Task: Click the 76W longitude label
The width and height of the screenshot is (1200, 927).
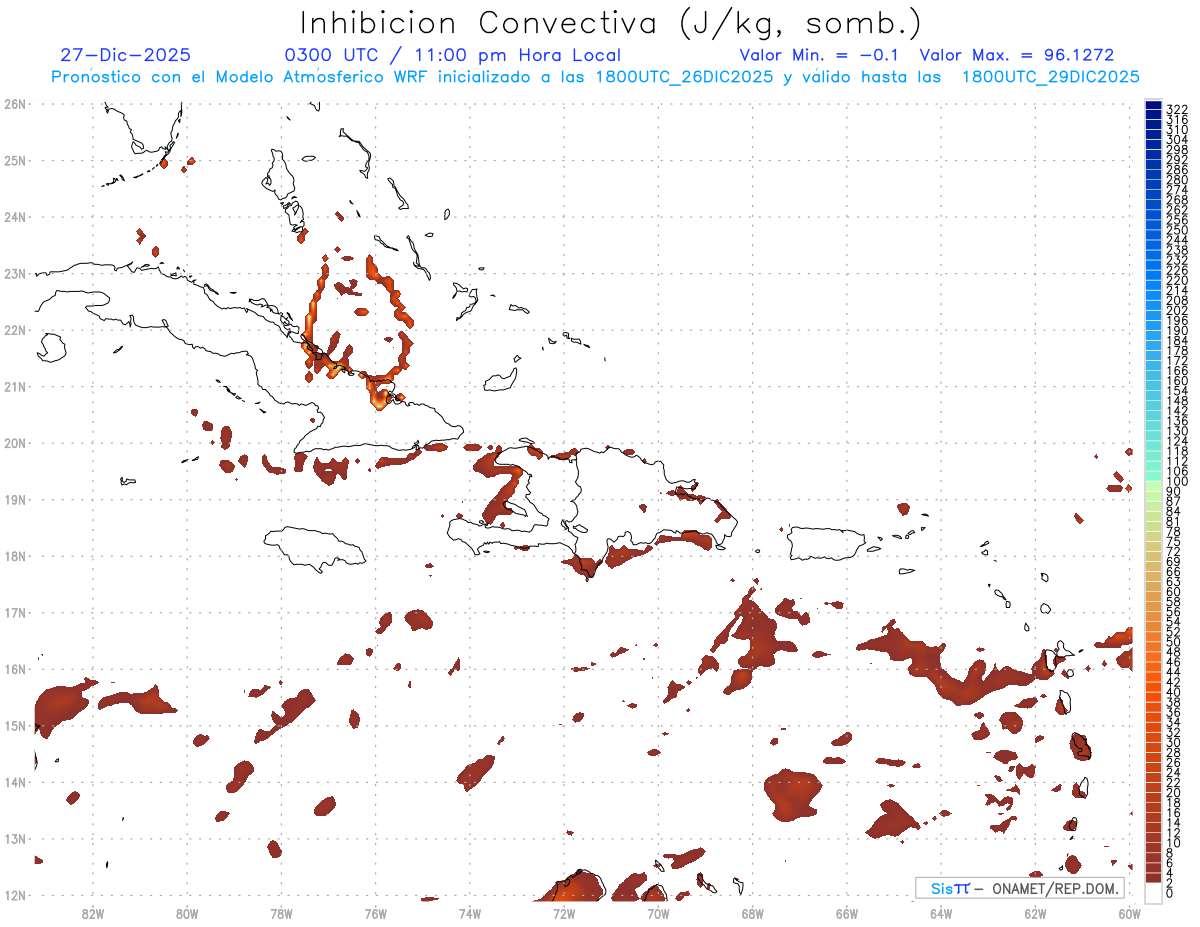Action: click(x=375, y=912)
